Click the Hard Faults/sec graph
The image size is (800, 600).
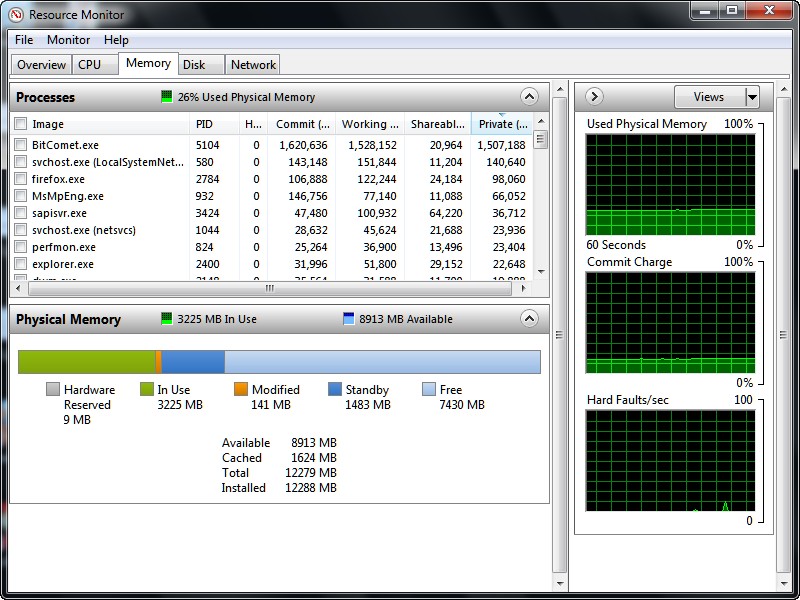(670, 460)
